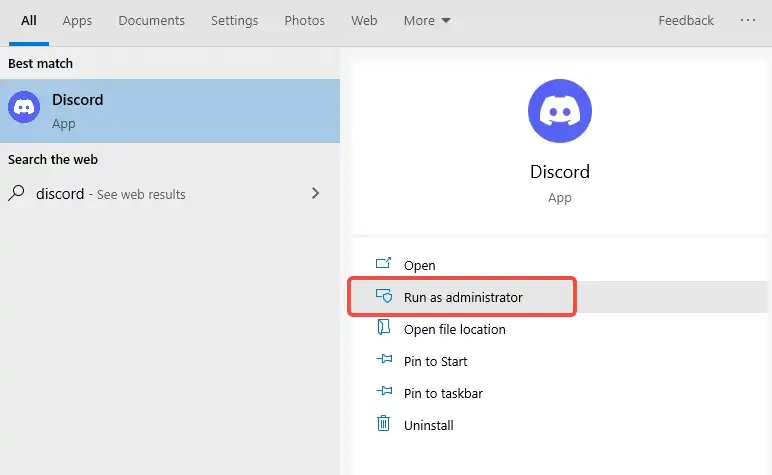Click the magnifier icon beside discord web search

point(16,193)
